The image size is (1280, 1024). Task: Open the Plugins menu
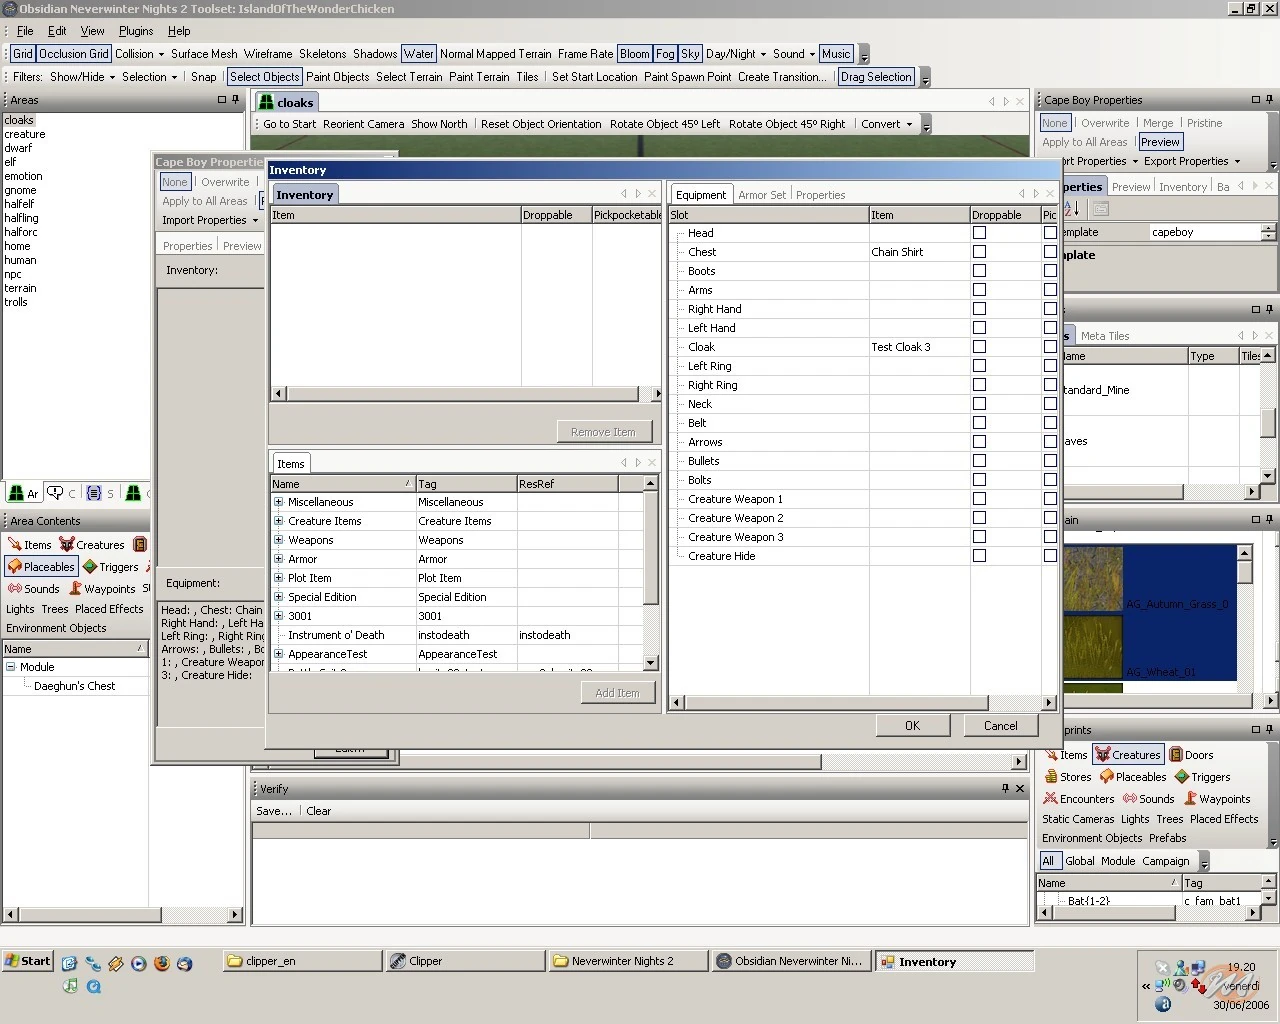point(136,31)
